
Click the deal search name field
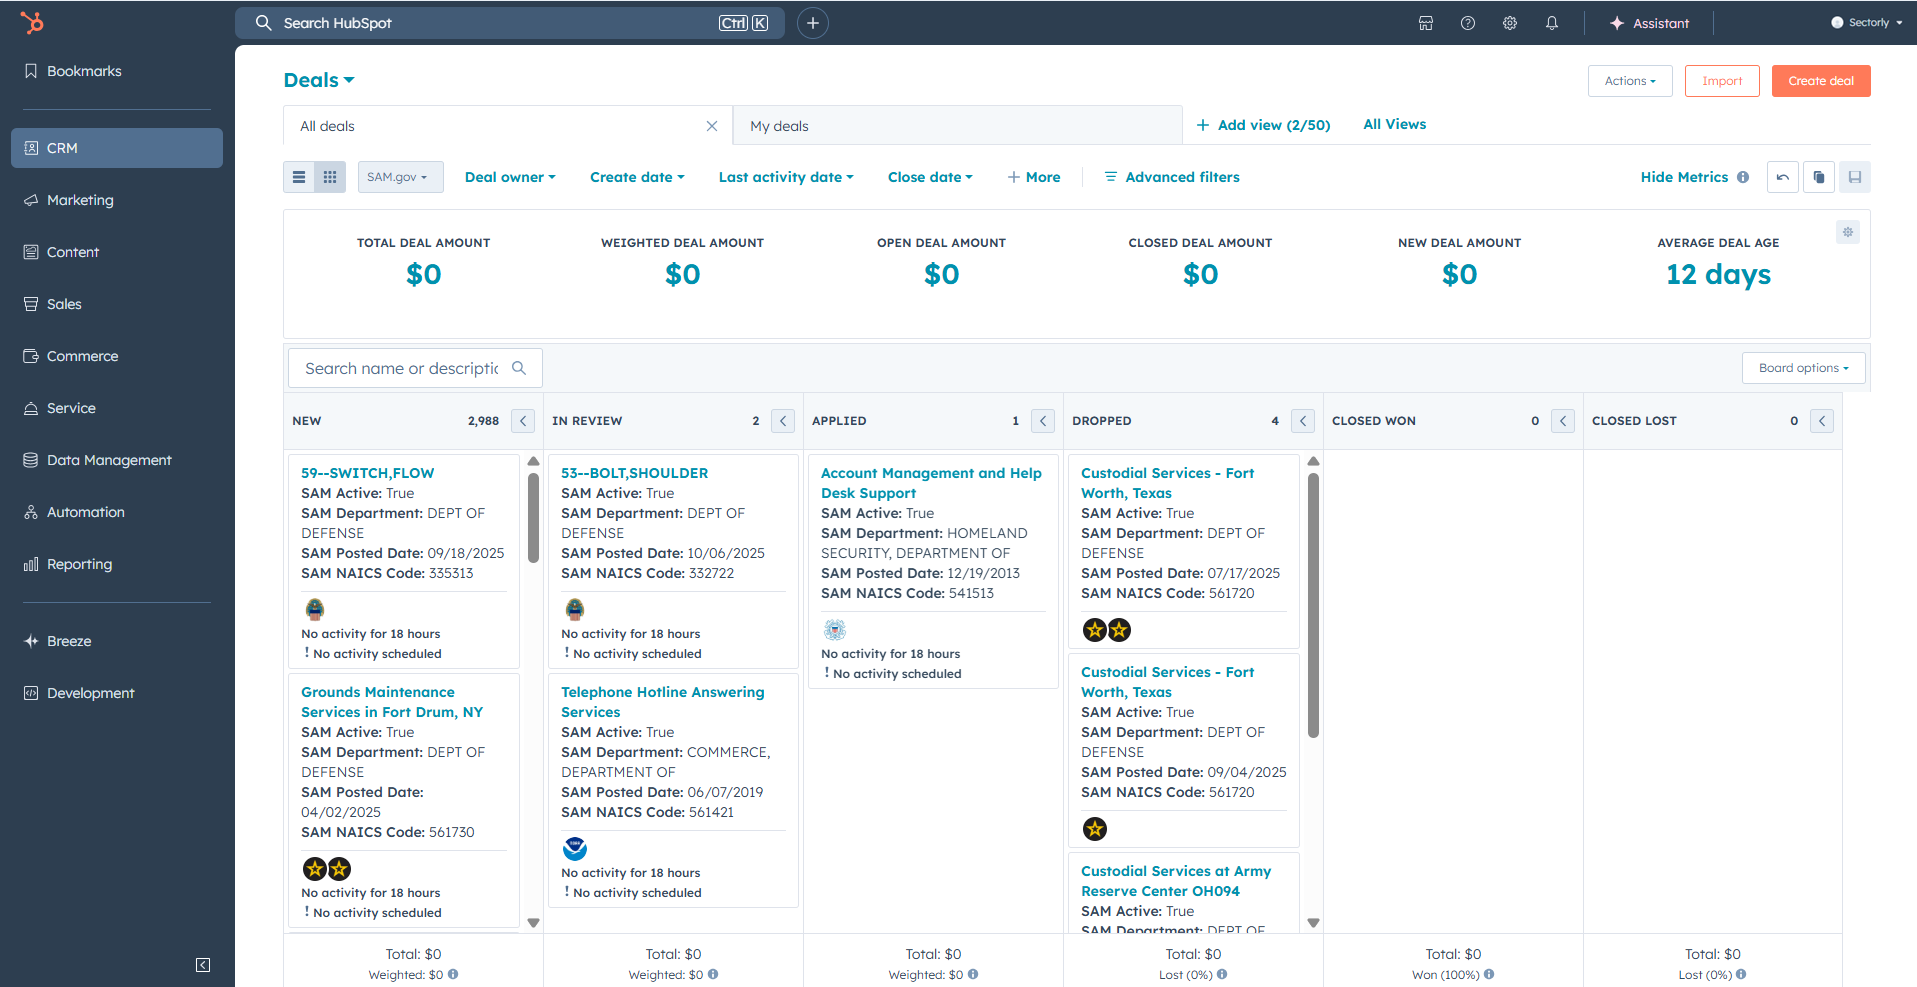[402, 368]
